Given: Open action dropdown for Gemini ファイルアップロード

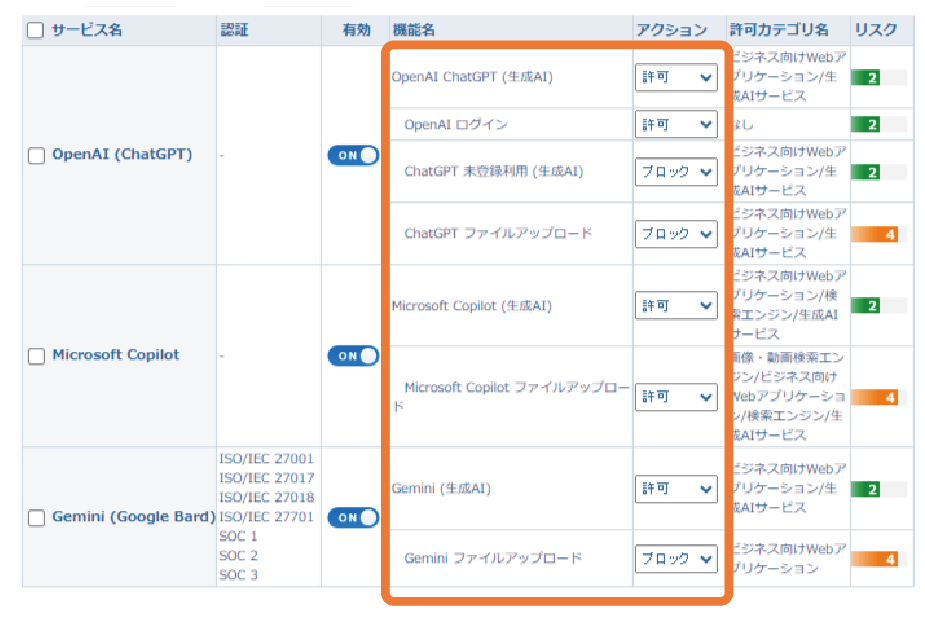Looking at the screenshot, I should (676, 558).
